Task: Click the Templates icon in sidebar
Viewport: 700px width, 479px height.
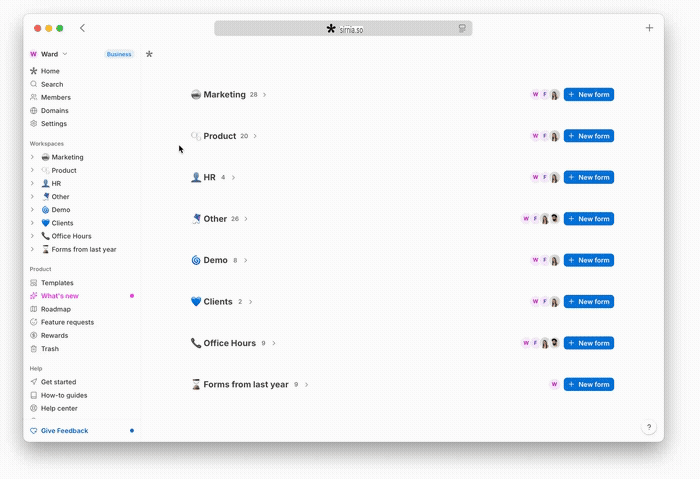Action: click(33, 283)
